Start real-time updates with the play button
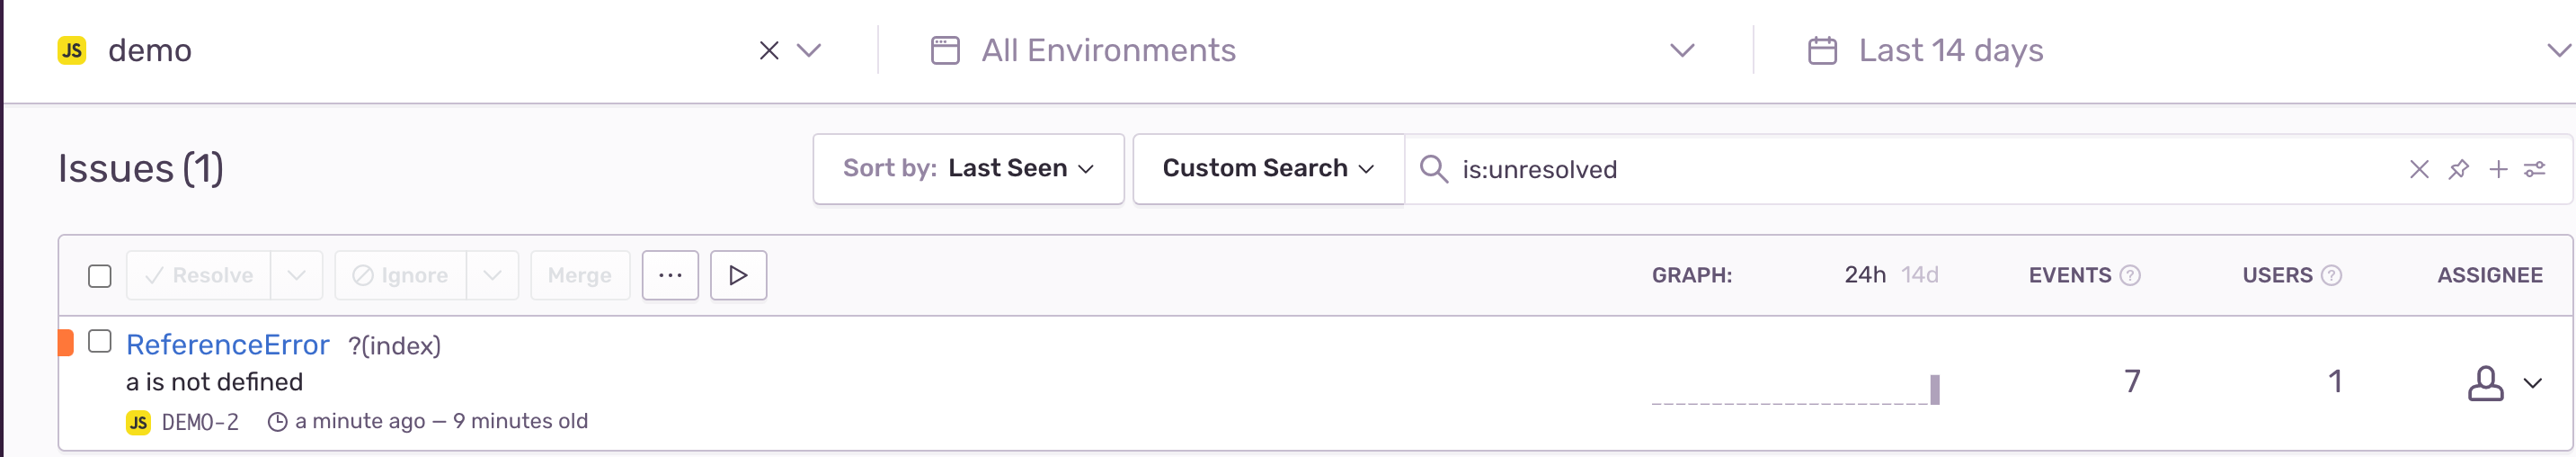 coord(738,275)
